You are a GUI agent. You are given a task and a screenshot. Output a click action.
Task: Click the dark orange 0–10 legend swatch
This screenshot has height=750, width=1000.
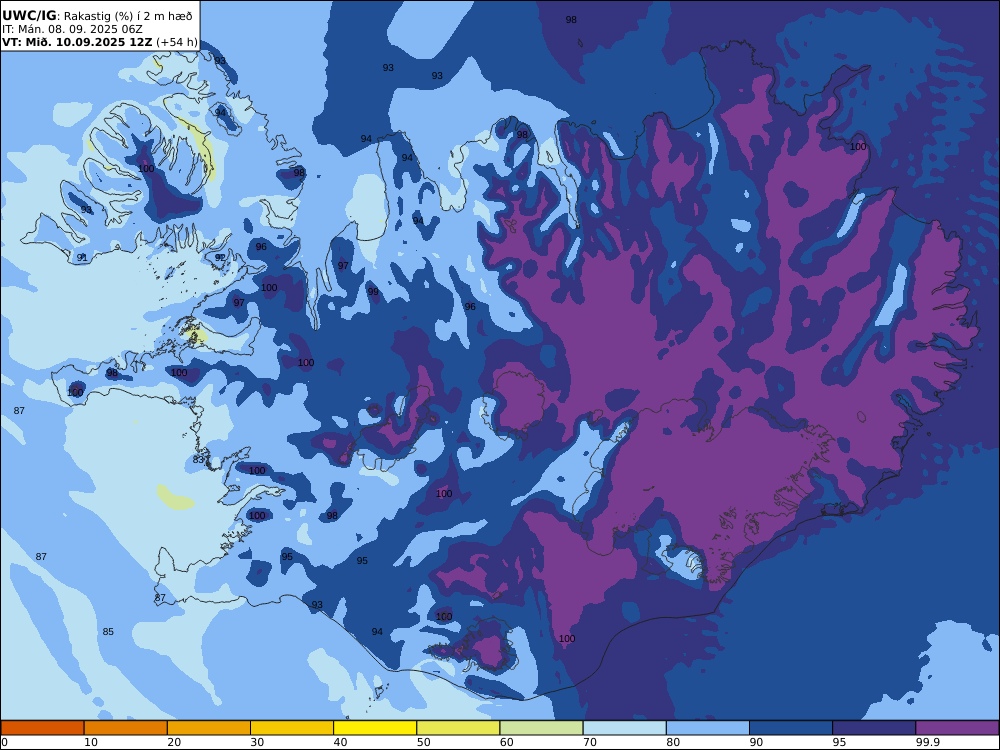tap(43, 728)
